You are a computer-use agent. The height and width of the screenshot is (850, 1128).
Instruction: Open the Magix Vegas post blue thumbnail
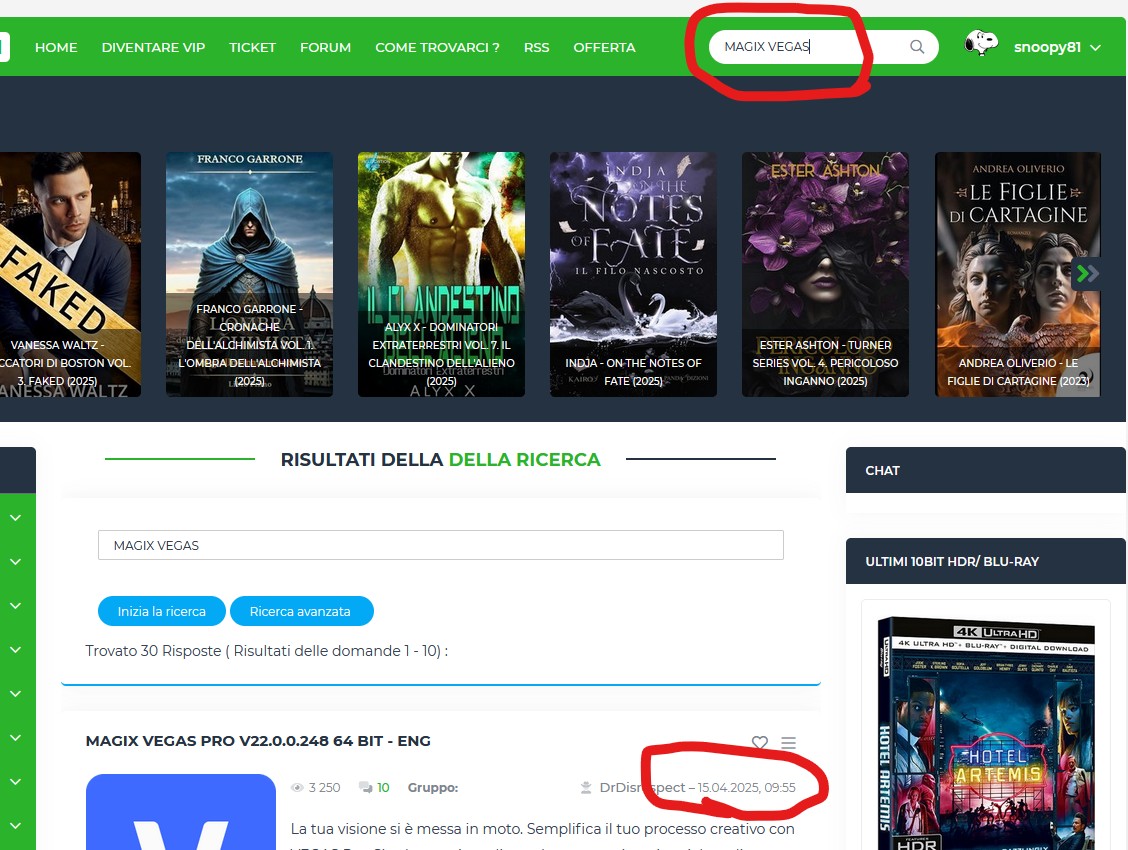pyautogui.click(x=181, y=812)
